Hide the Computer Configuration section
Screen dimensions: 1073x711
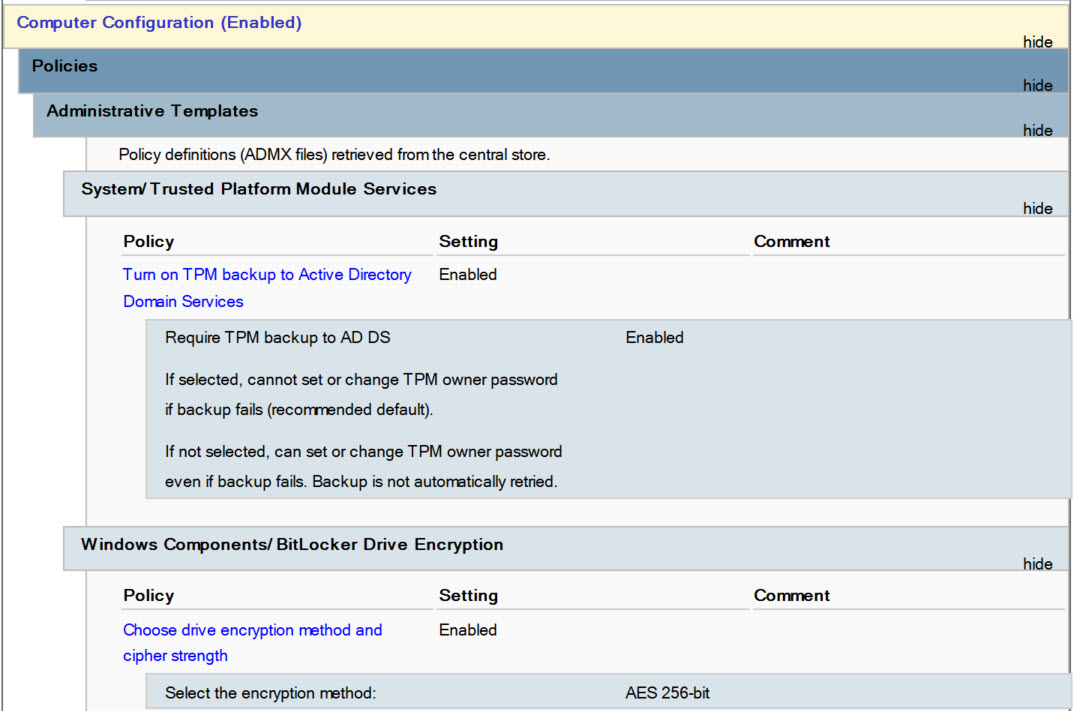[x=1037, y=42]
